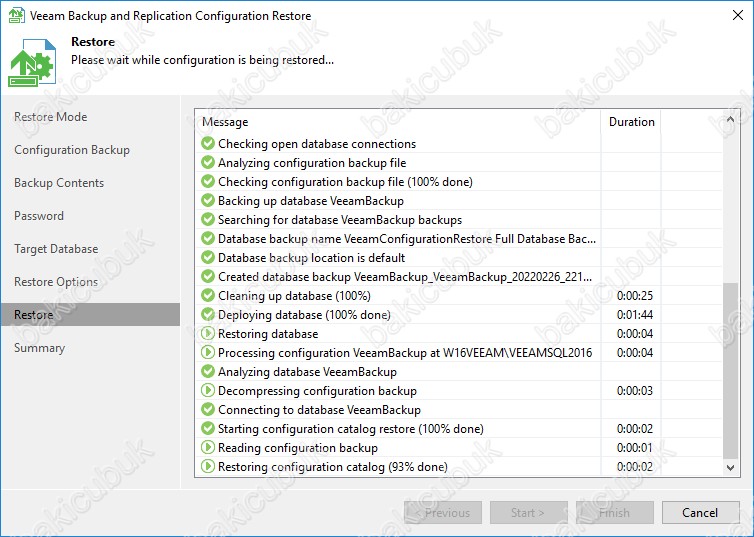
Task: Select the 'Restoring database' log row text
Action: (268, 334)
